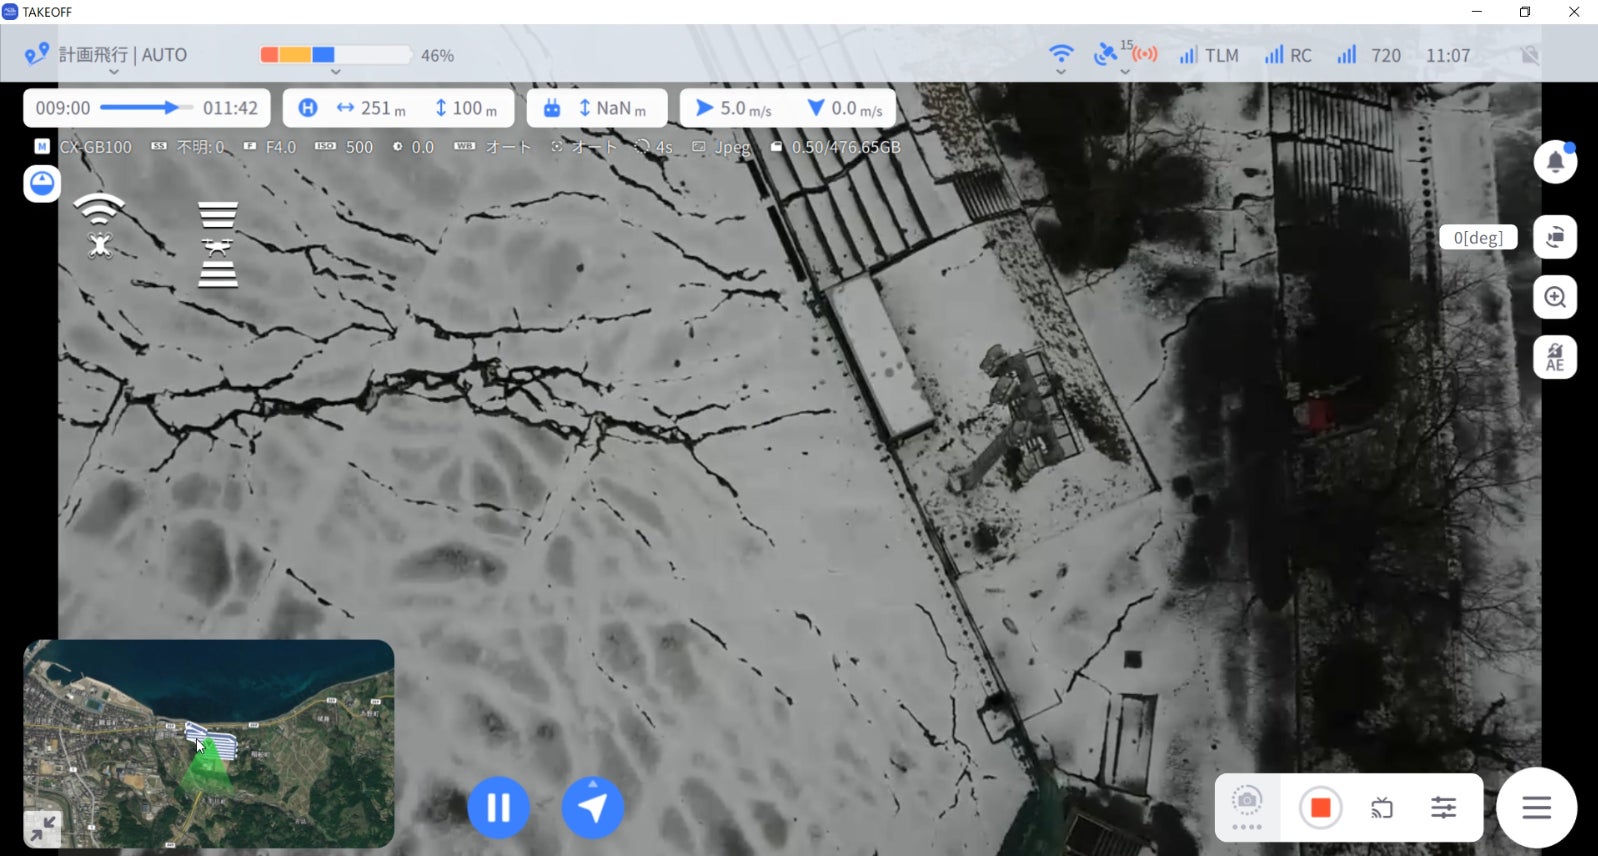Image resolution: width=1598 pixels, height=856 pixels.
Task: Expand the GPS satellite details chevron
Action: (1125, 72)
